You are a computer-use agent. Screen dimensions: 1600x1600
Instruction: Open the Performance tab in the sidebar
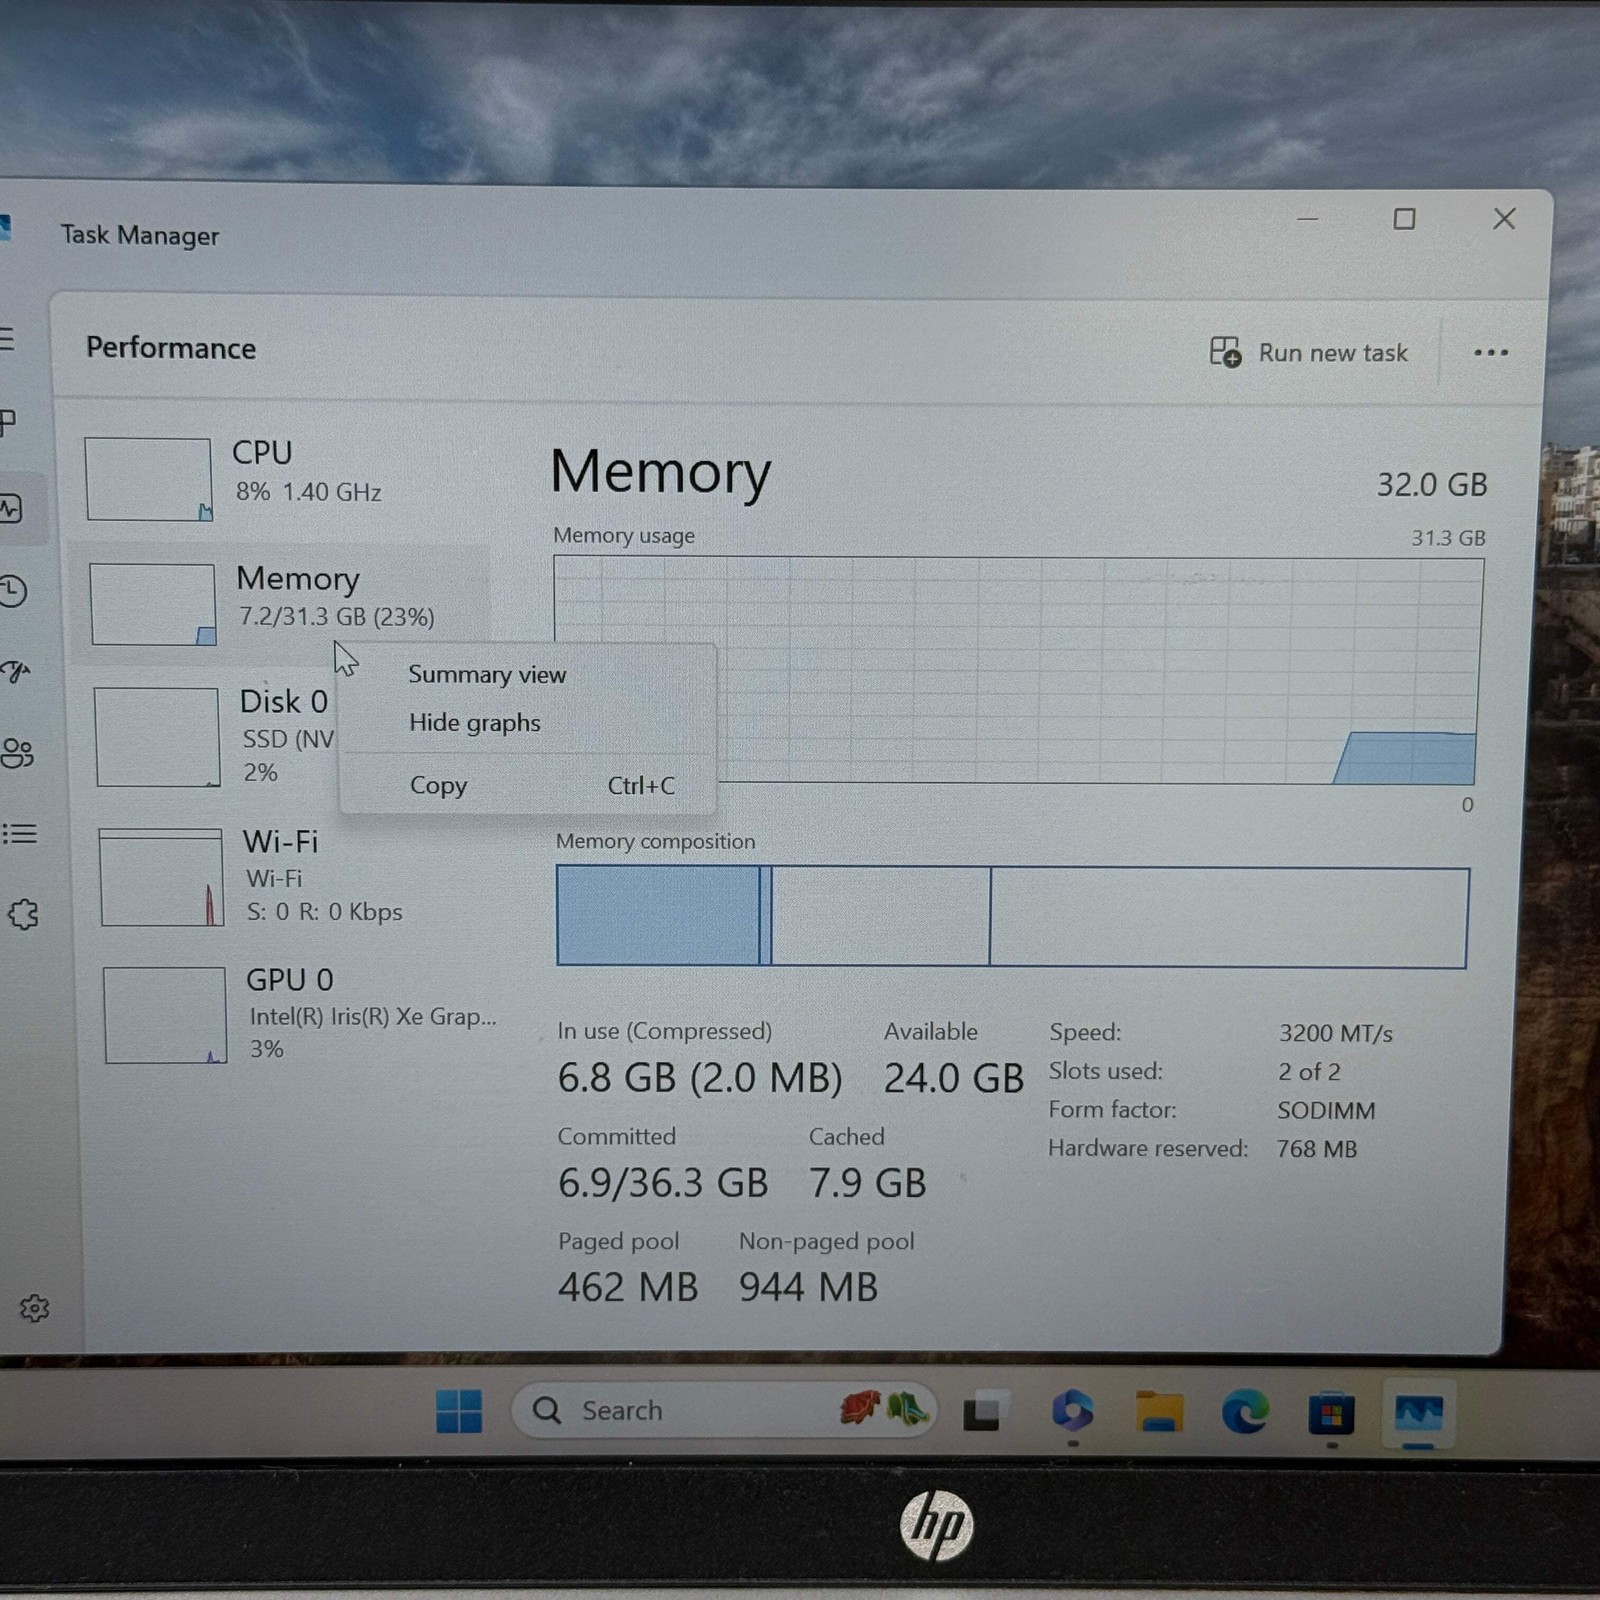[x=10, y=509]
